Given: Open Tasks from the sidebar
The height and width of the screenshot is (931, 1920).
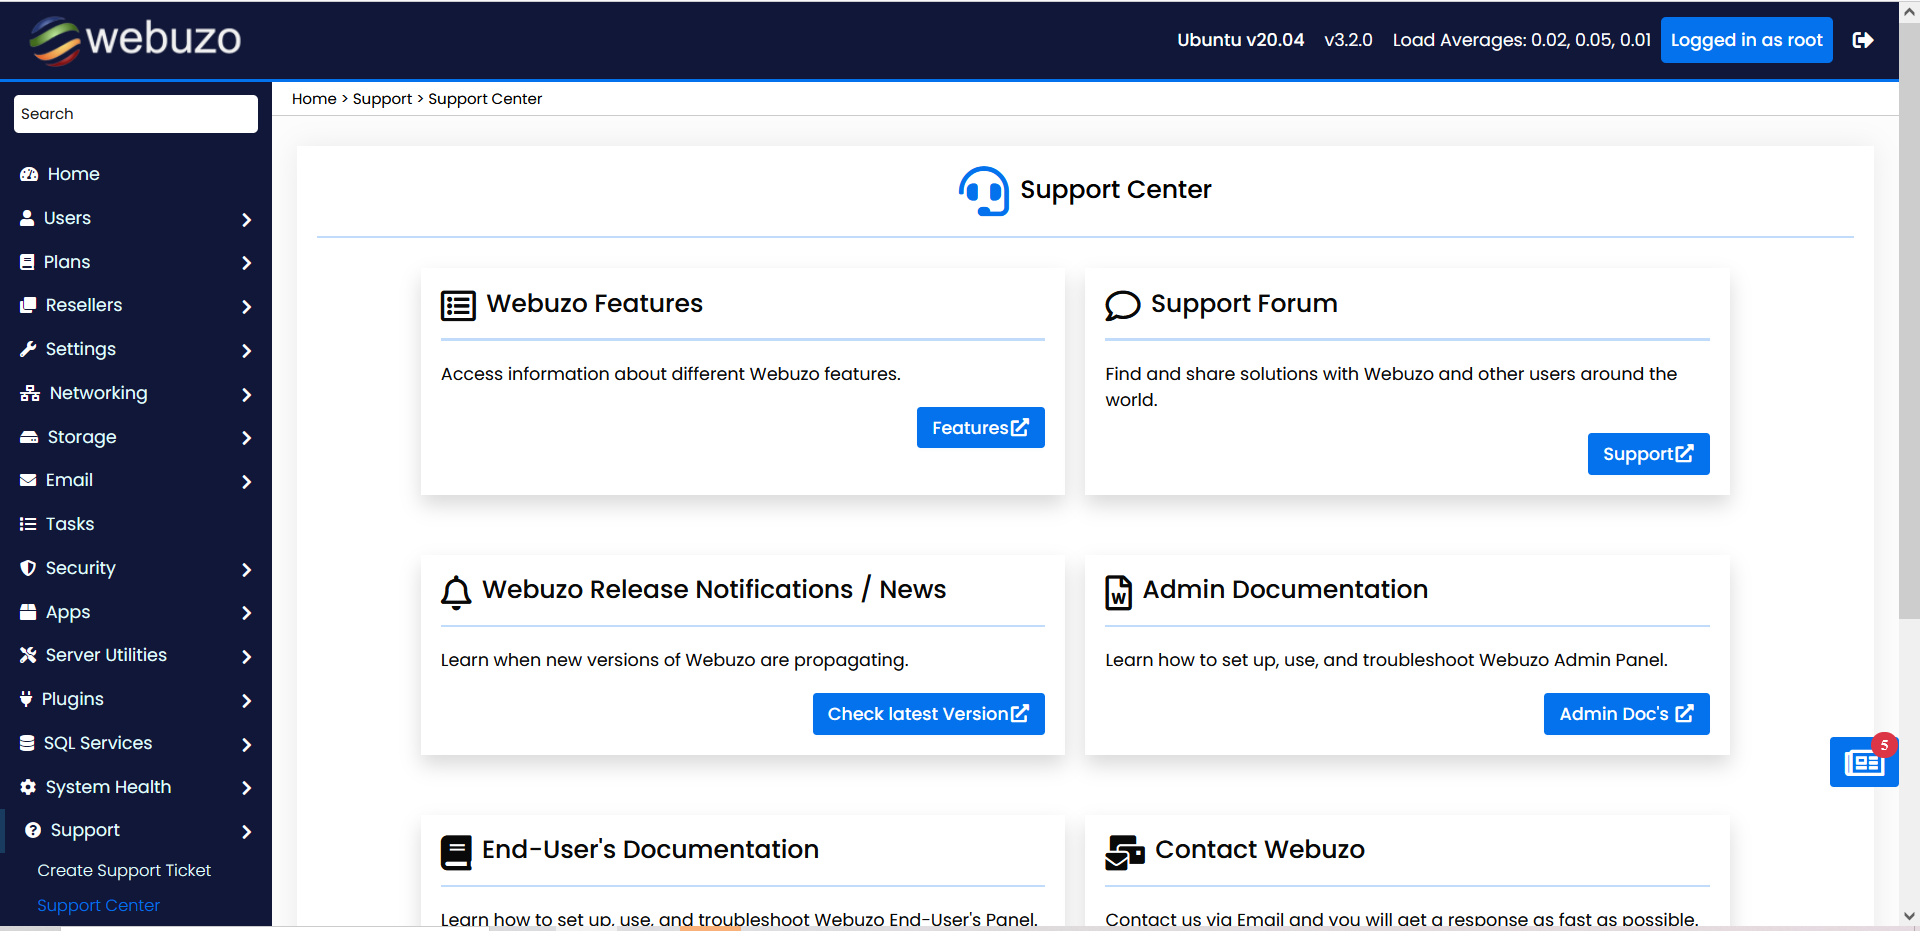Looking at the screenshot, I should pyautogui.click(x=69, y=524).
